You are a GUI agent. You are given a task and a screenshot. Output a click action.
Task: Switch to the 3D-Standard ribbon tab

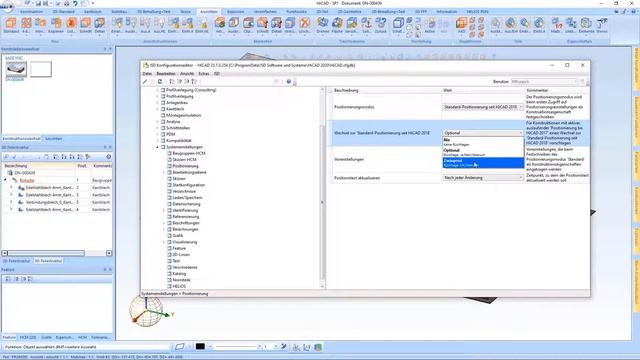(x=64, y=12)
